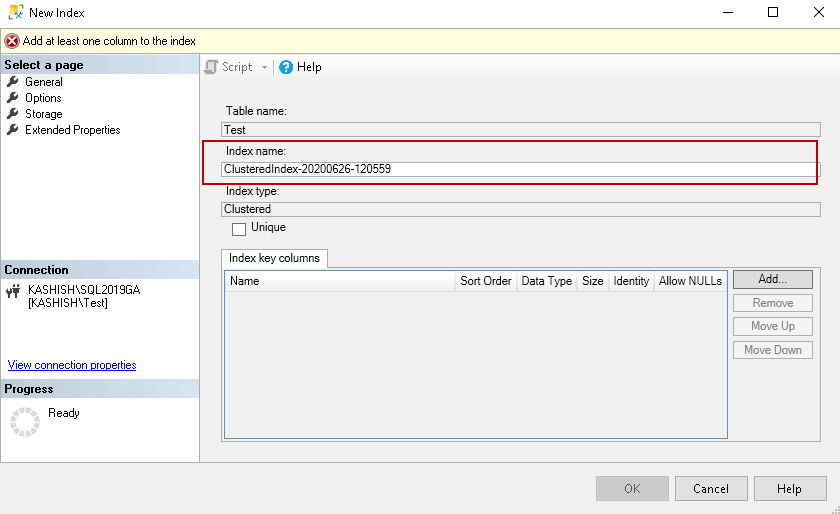Click the Script toolbar icon
The height and width of the screenshot is (514, 840).
(x=211, y=67)
